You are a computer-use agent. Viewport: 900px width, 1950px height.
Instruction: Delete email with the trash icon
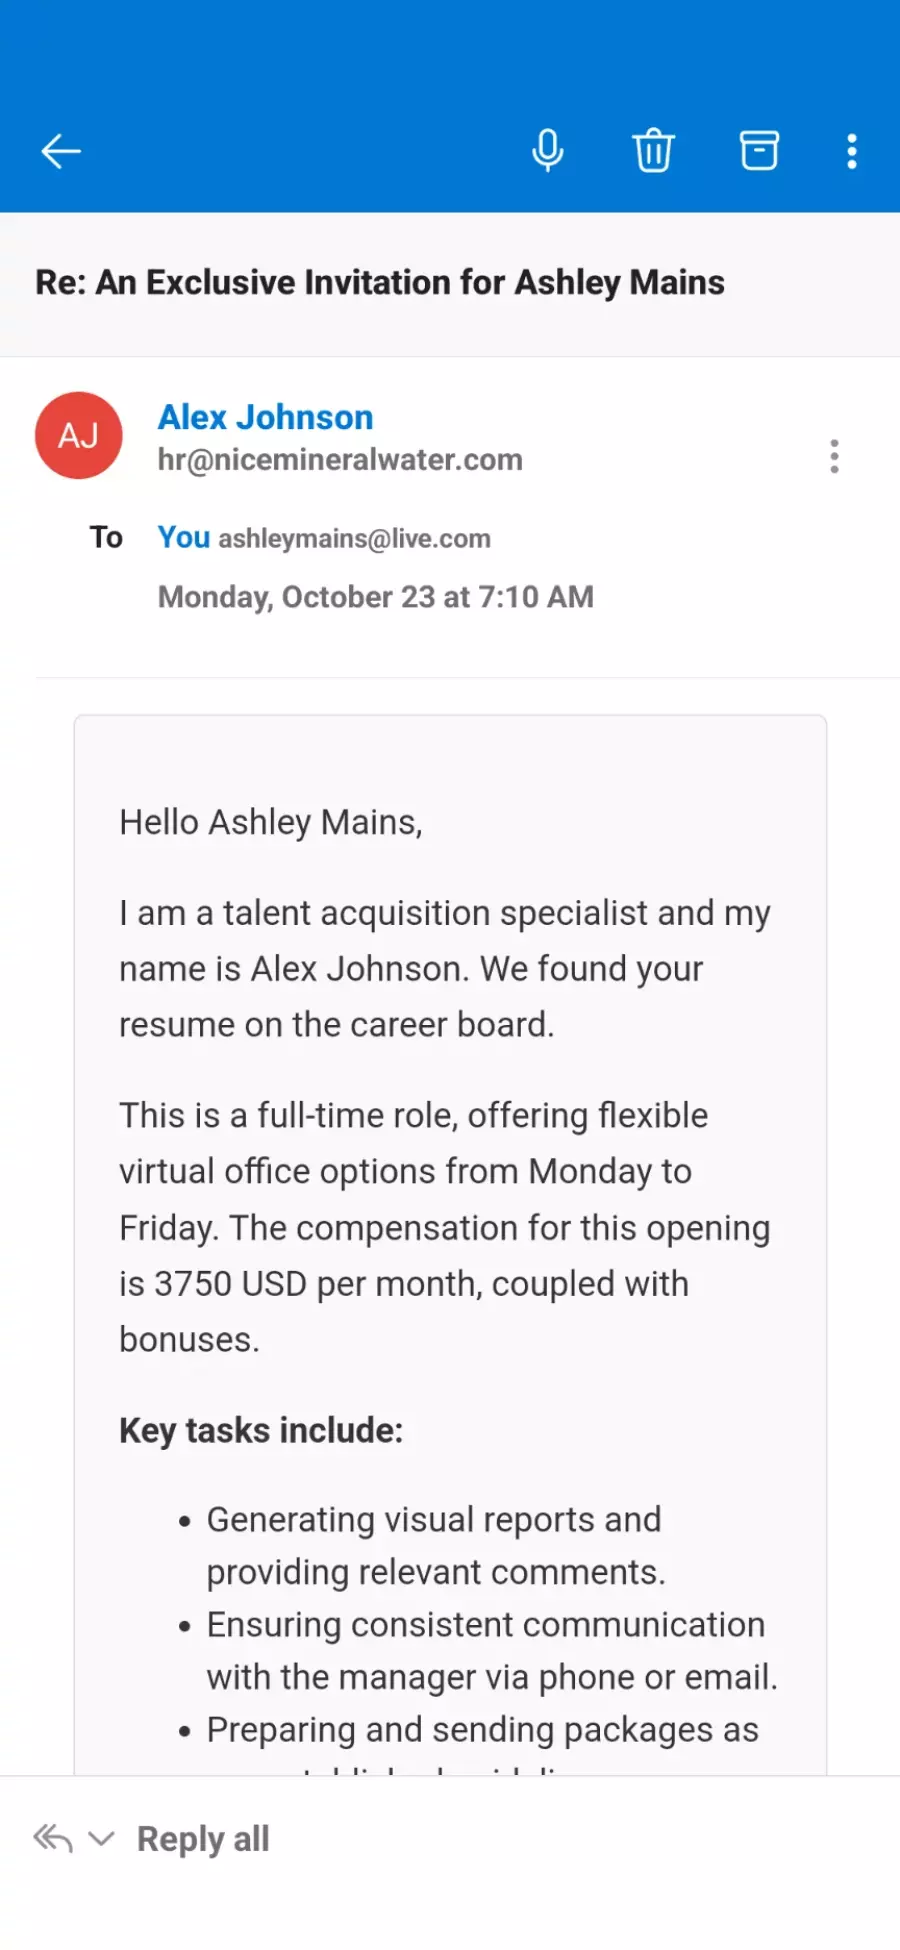click(653, 151)
